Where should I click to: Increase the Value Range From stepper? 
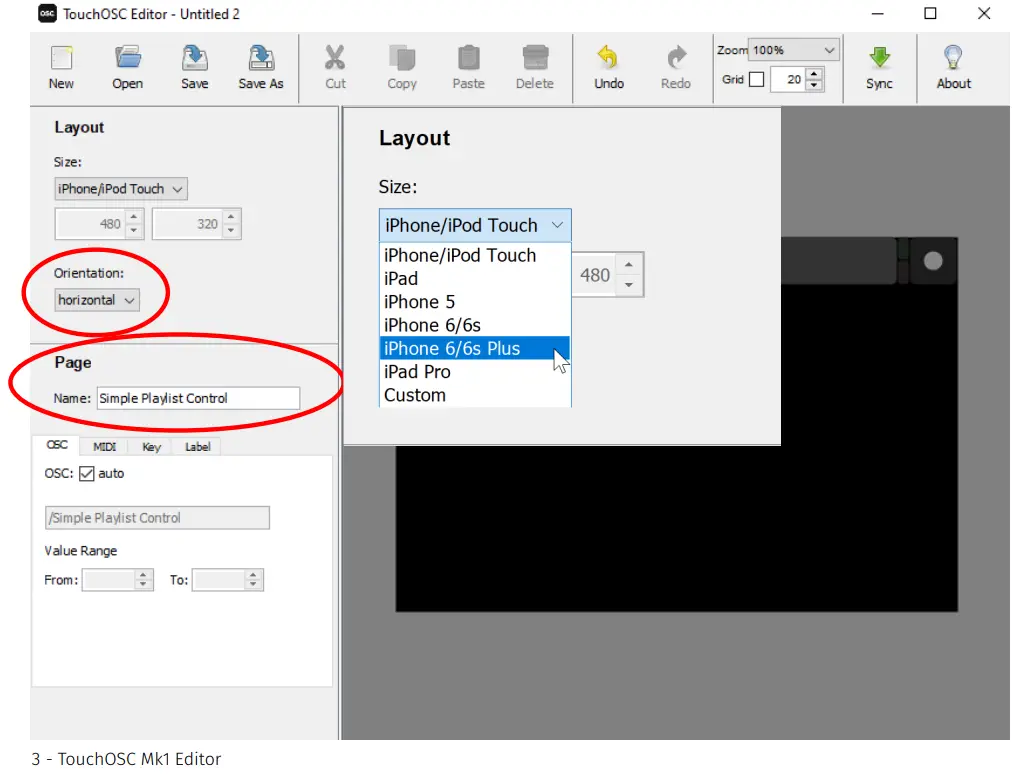tap(143, 574)
